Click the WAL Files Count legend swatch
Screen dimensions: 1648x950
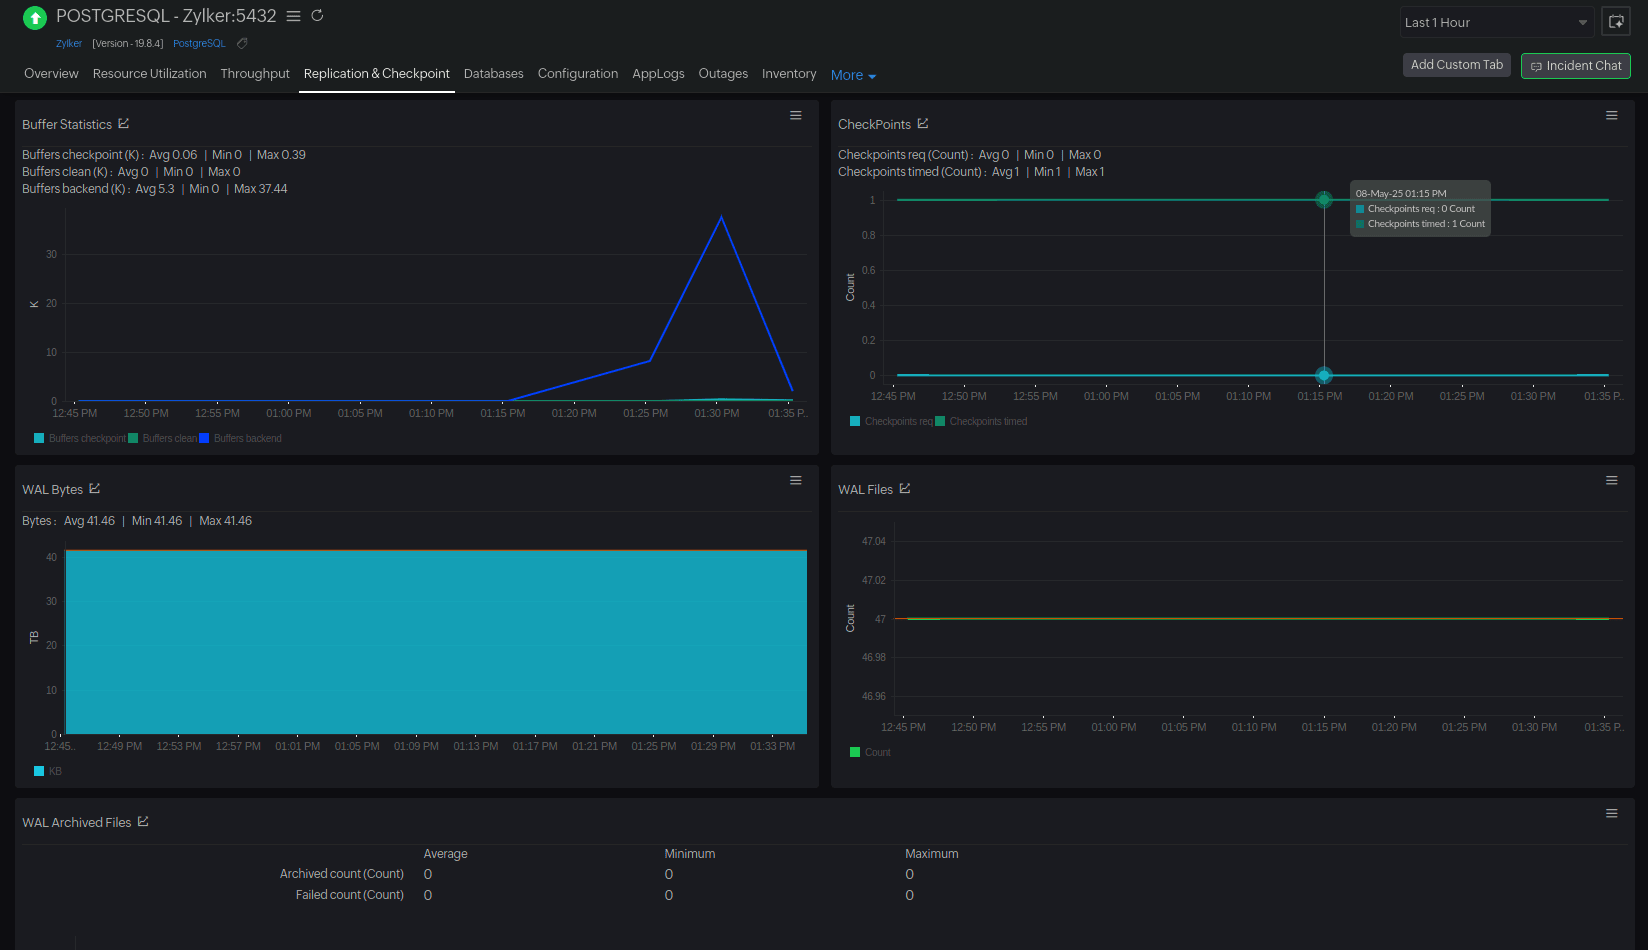click(855, 752)
